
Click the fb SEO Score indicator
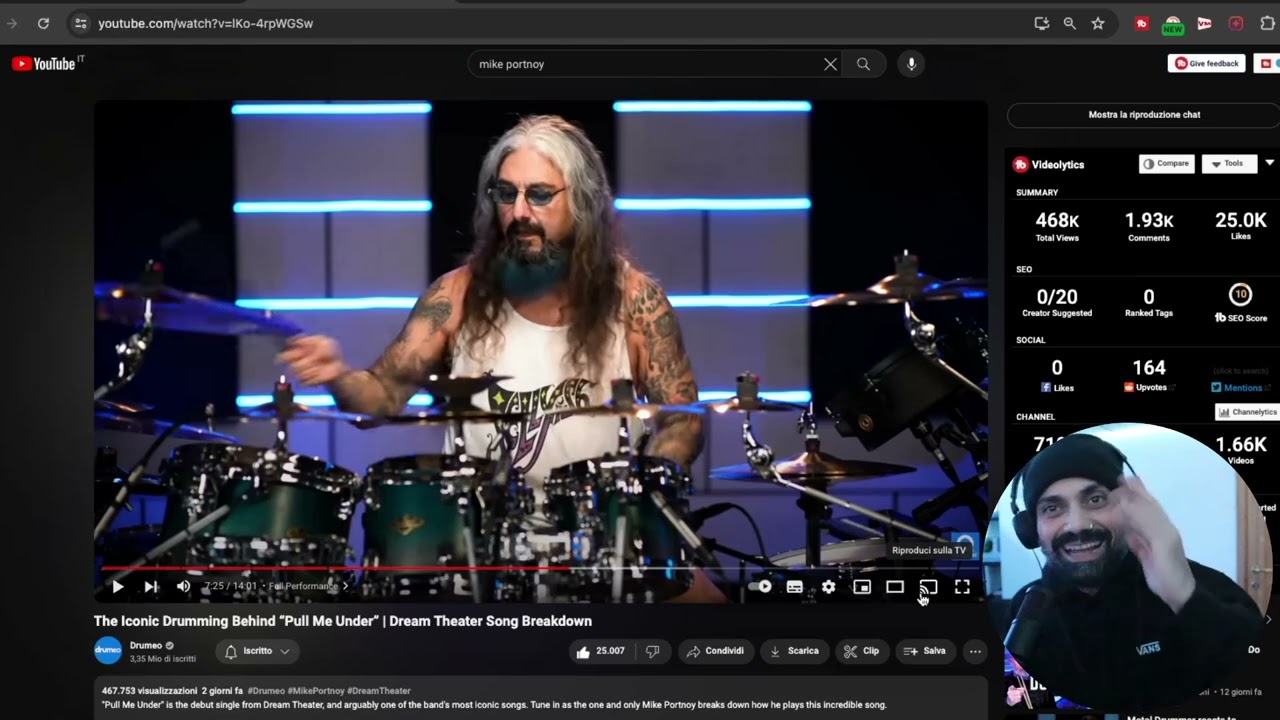[x=1240, y=304]
